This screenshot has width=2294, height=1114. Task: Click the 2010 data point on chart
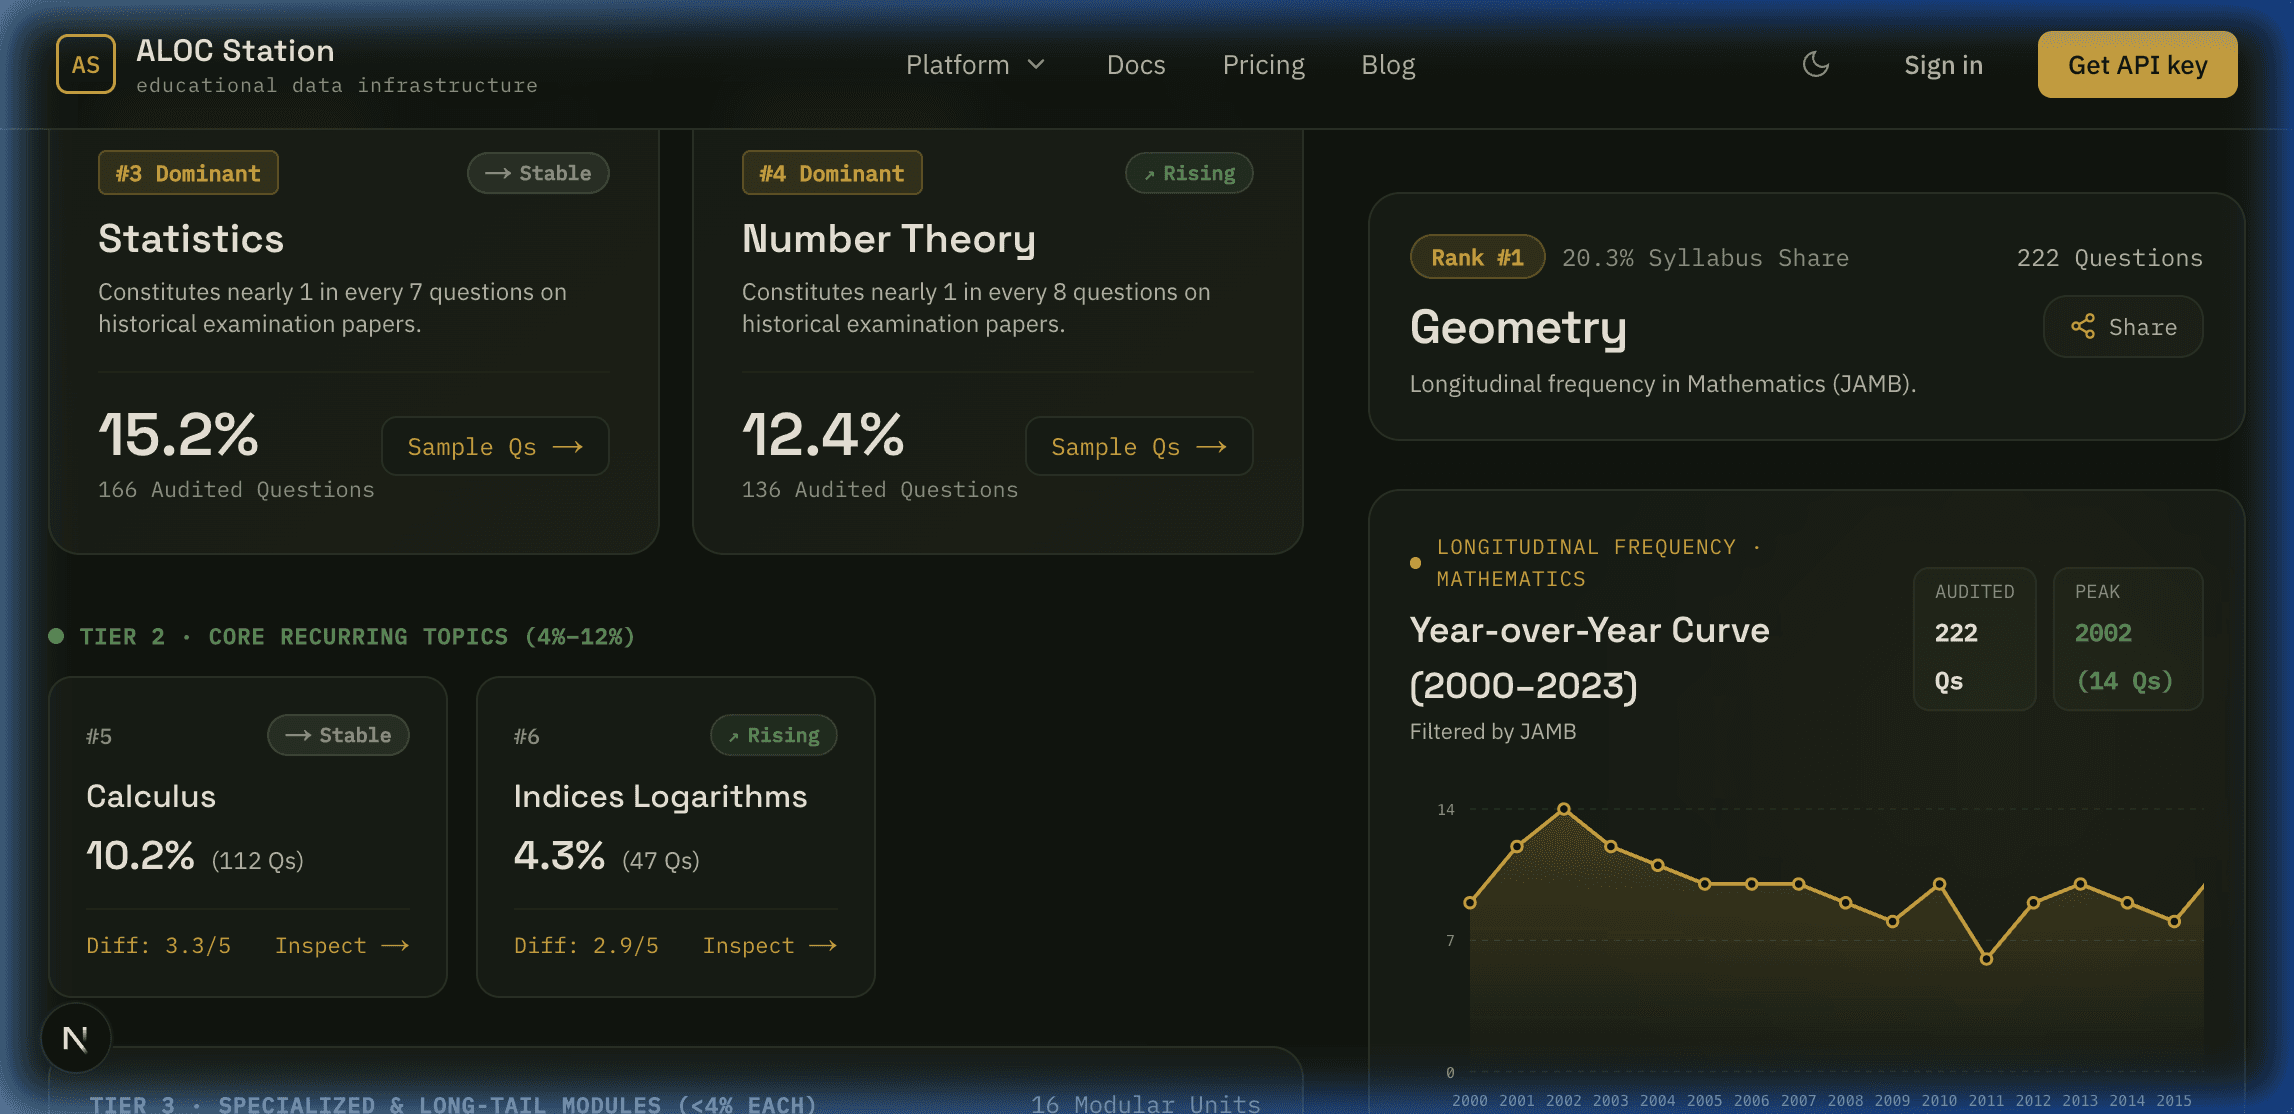[1939, 884]
